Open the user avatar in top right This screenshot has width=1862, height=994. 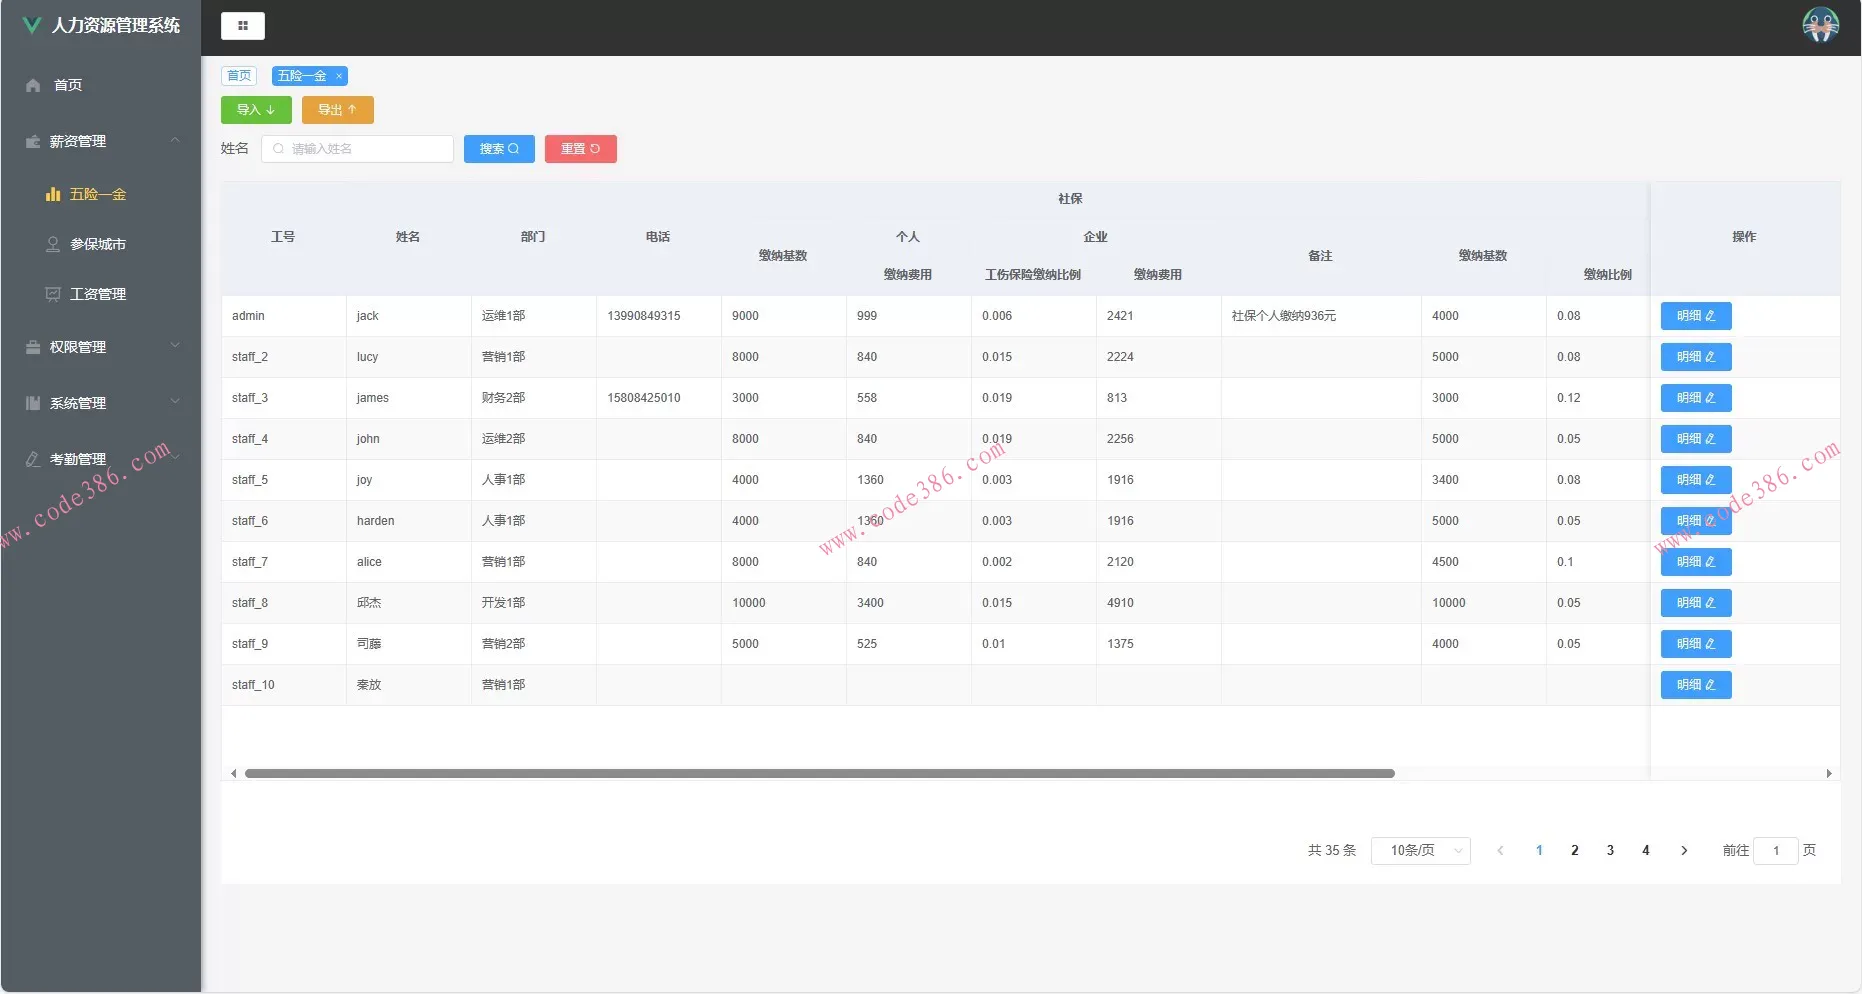coord(1820,25)
